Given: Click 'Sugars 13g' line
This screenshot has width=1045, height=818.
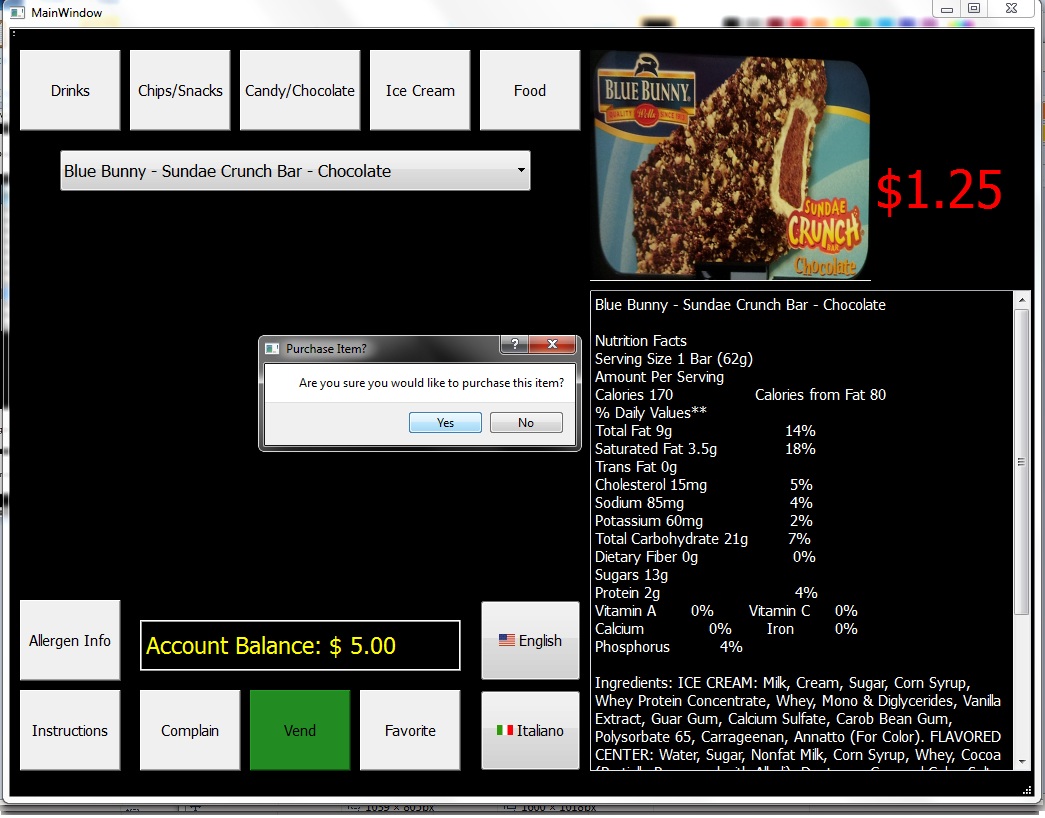Looking at the screenshot, I should 631,575.
